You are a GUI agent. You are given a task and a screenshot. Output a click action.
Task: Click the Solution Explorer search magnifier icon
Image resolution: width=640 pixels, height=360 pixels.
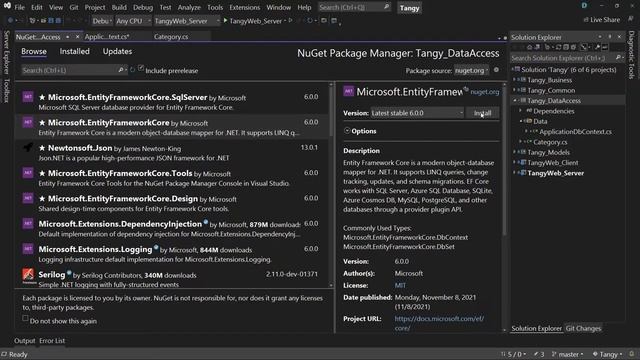(618, 58)
